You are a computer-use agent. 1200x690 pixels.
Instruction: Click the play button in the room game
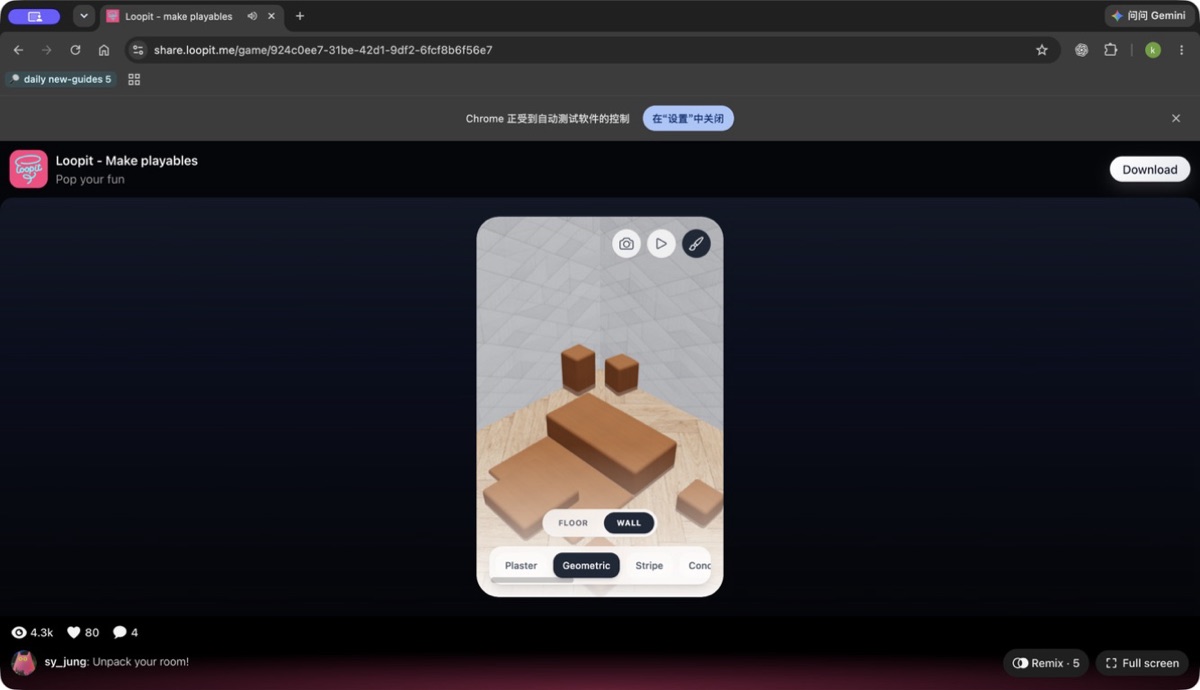click(x=661, y=244)
